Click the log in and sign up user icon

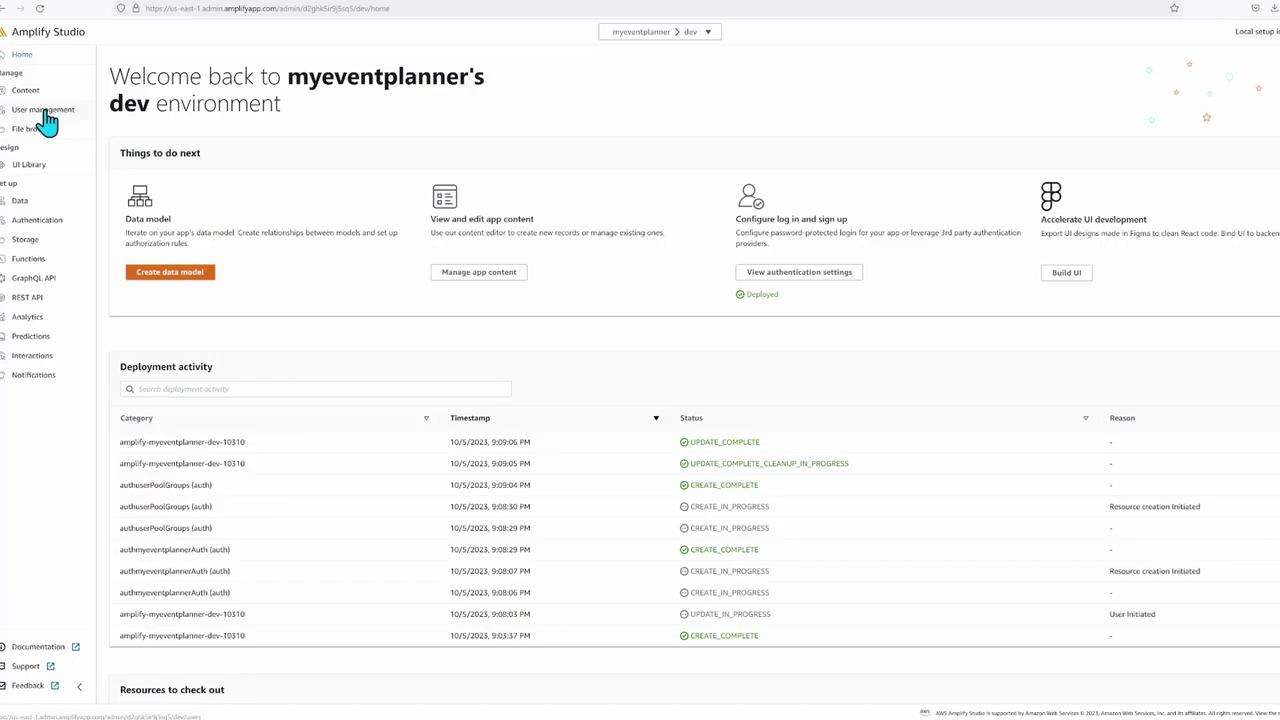(750, 196)
